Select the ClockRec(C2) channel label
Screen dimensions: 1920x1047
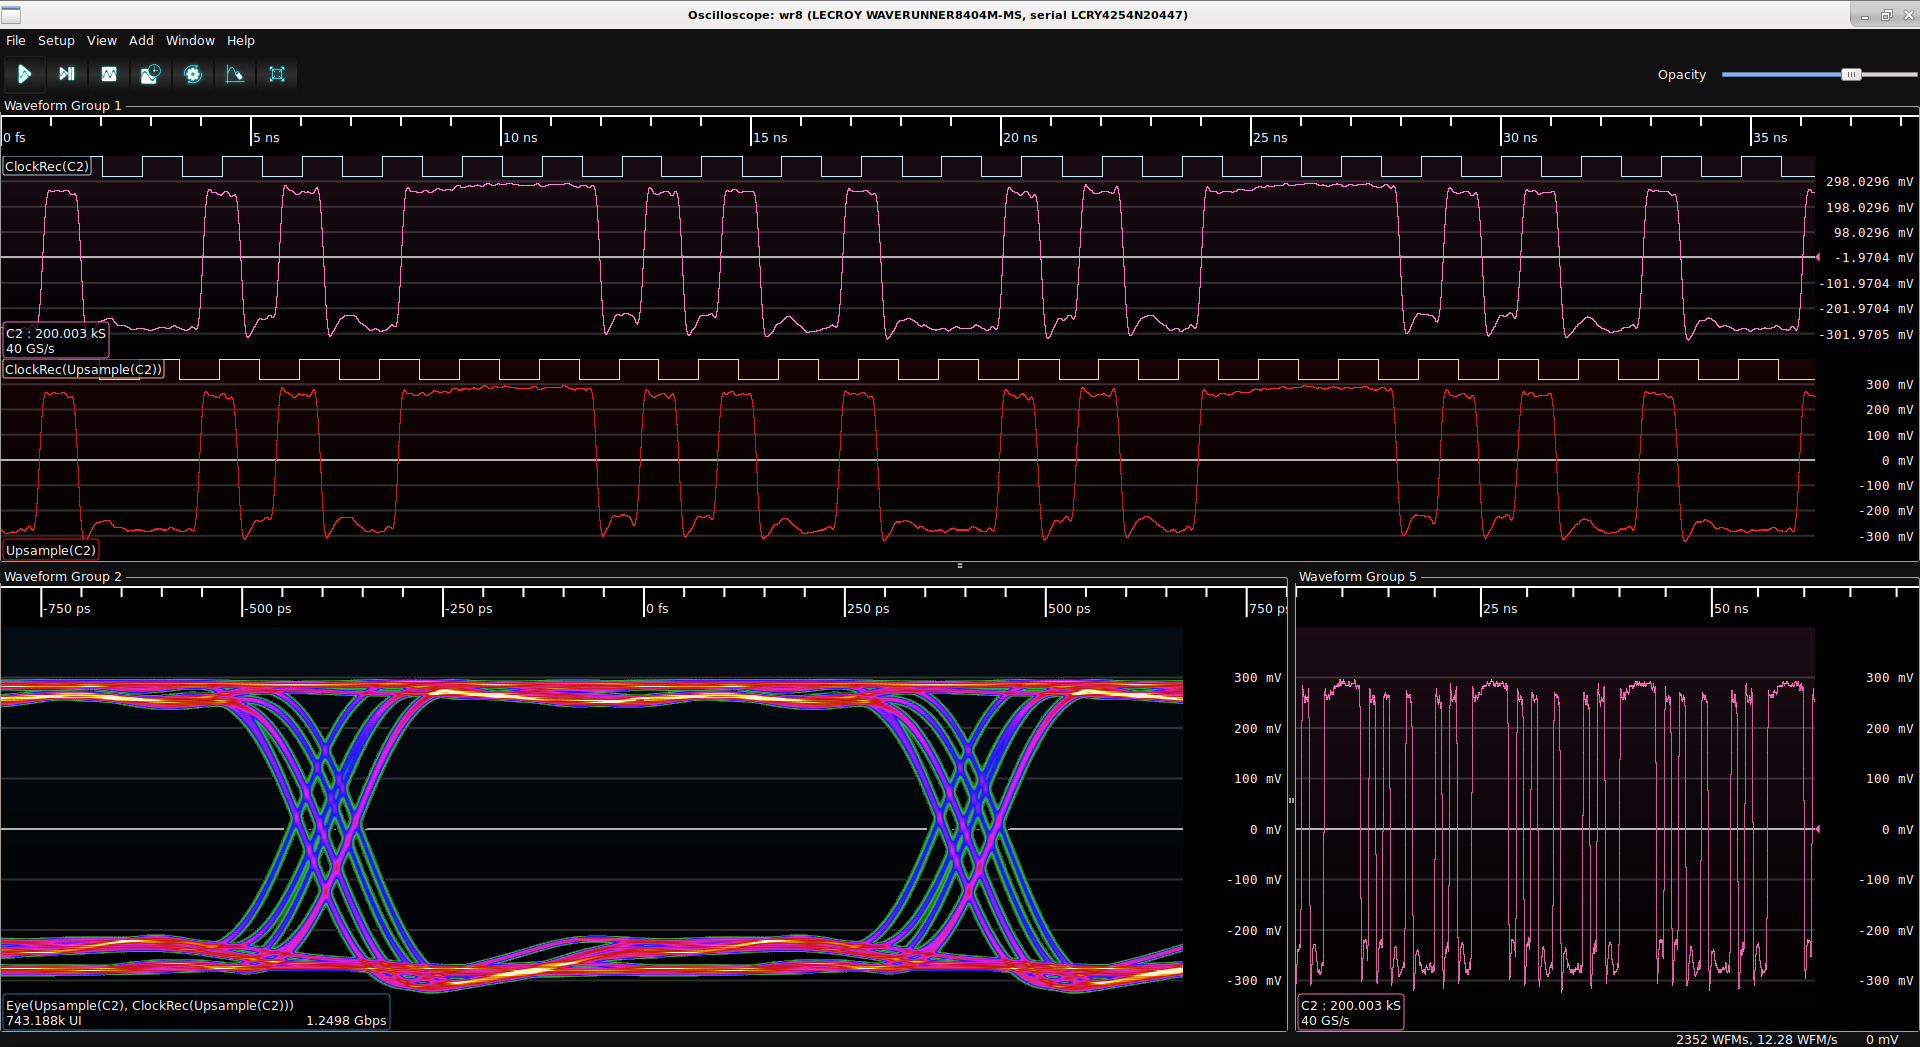(47, 167)
